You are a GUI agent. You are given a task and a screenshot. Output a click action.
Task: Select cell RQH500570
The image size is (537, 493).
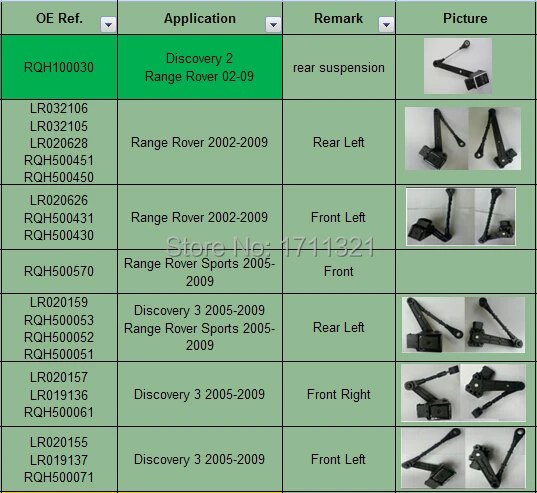59,271
